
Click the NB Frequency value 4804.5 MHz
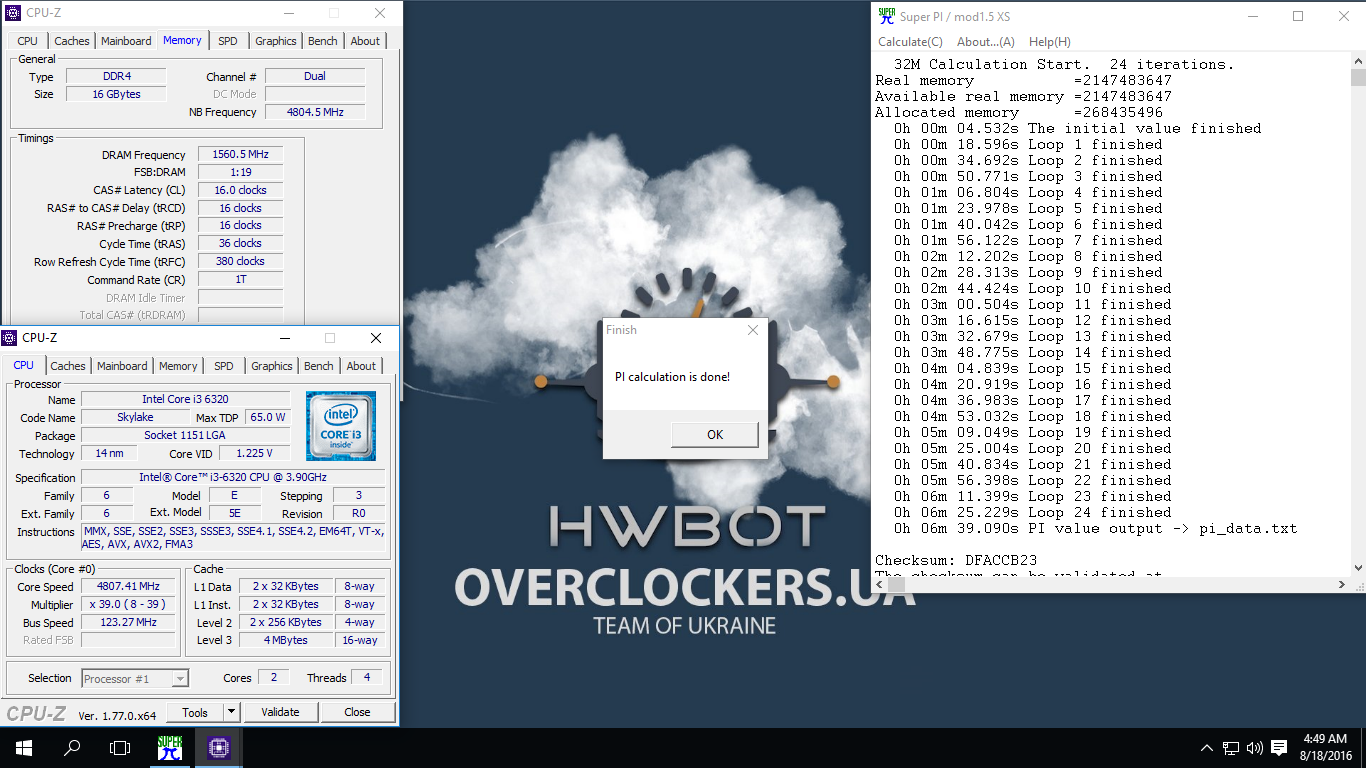(315, 112)
